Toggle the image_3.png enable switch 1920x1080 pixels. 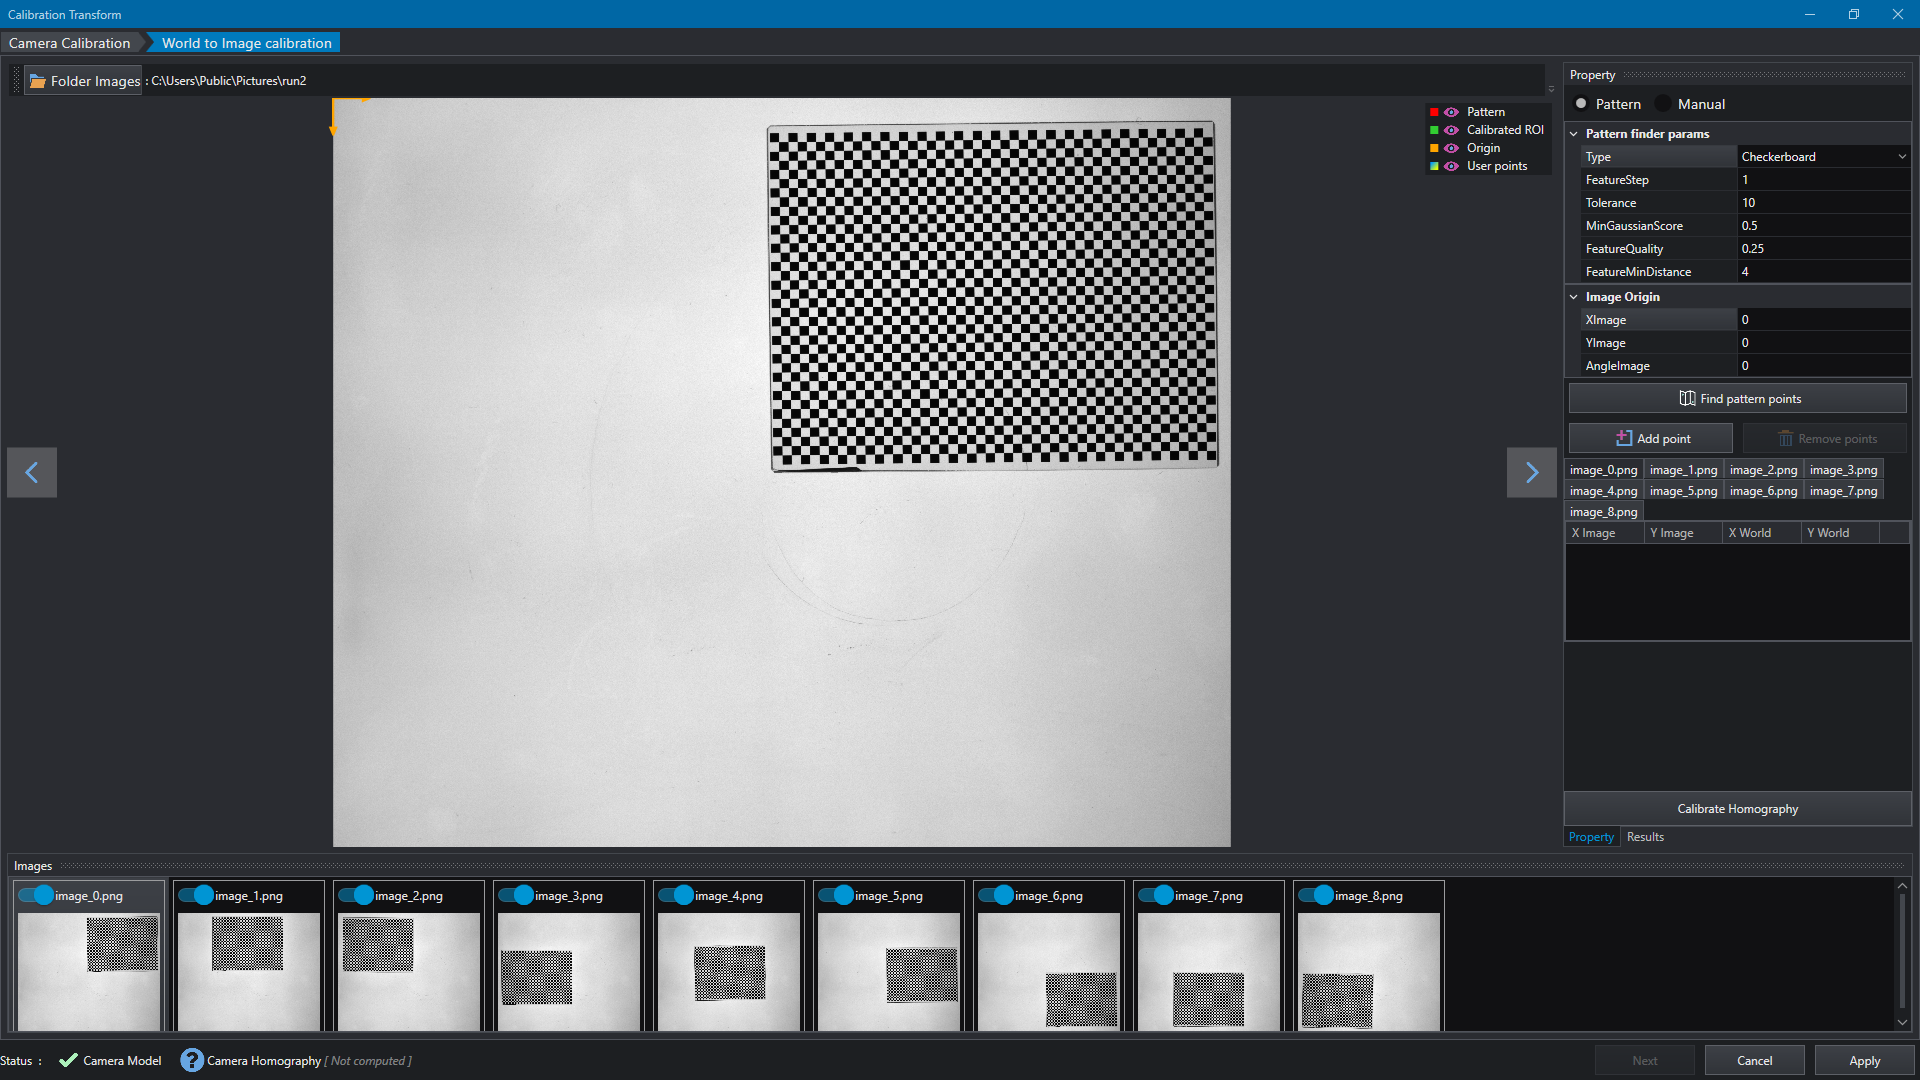coord(516,895)
